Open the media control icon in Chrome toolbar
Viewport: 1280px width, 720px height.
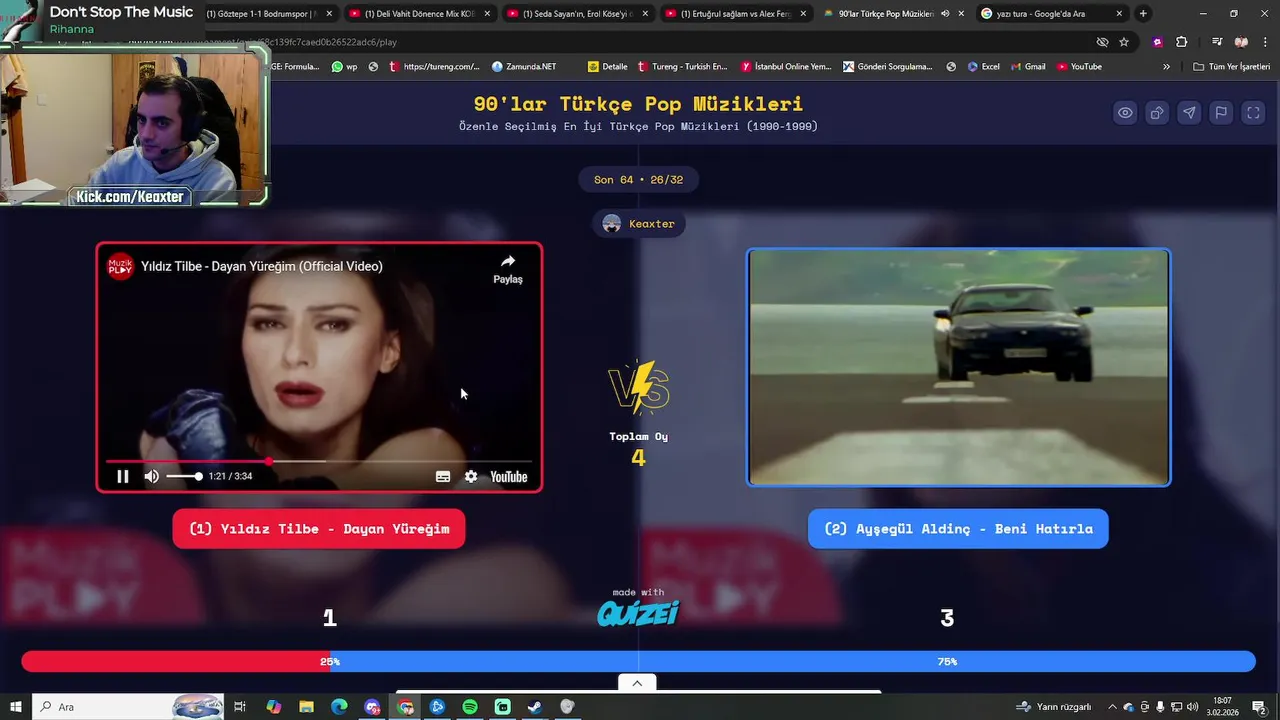coord(1217,42)
